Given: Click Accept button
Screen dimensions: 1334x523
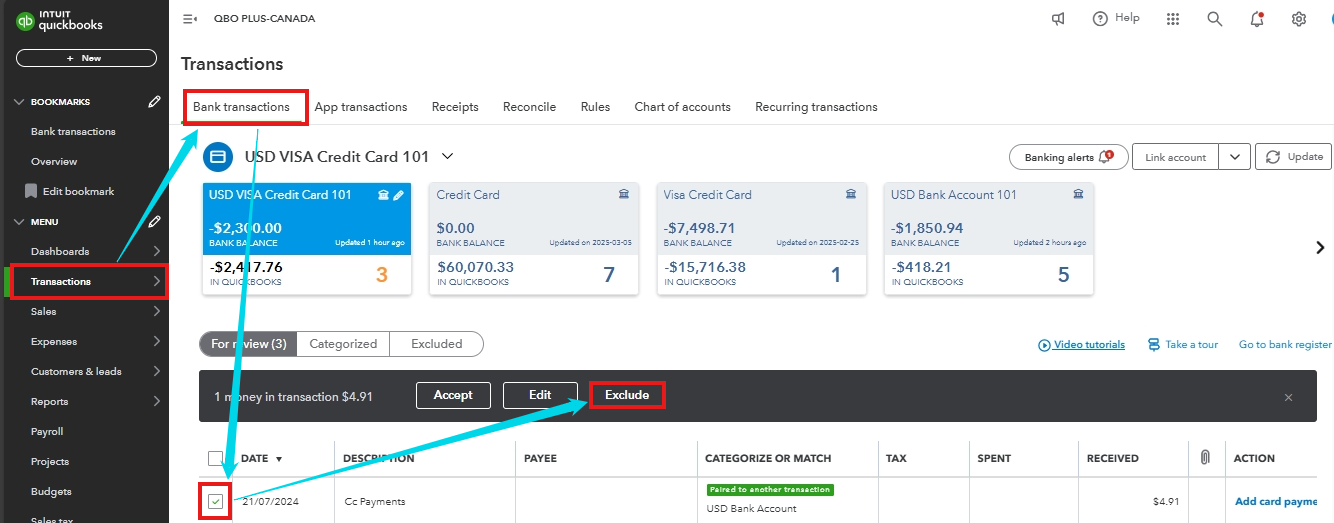Looking at the screenshot, I should pos(453,395).
